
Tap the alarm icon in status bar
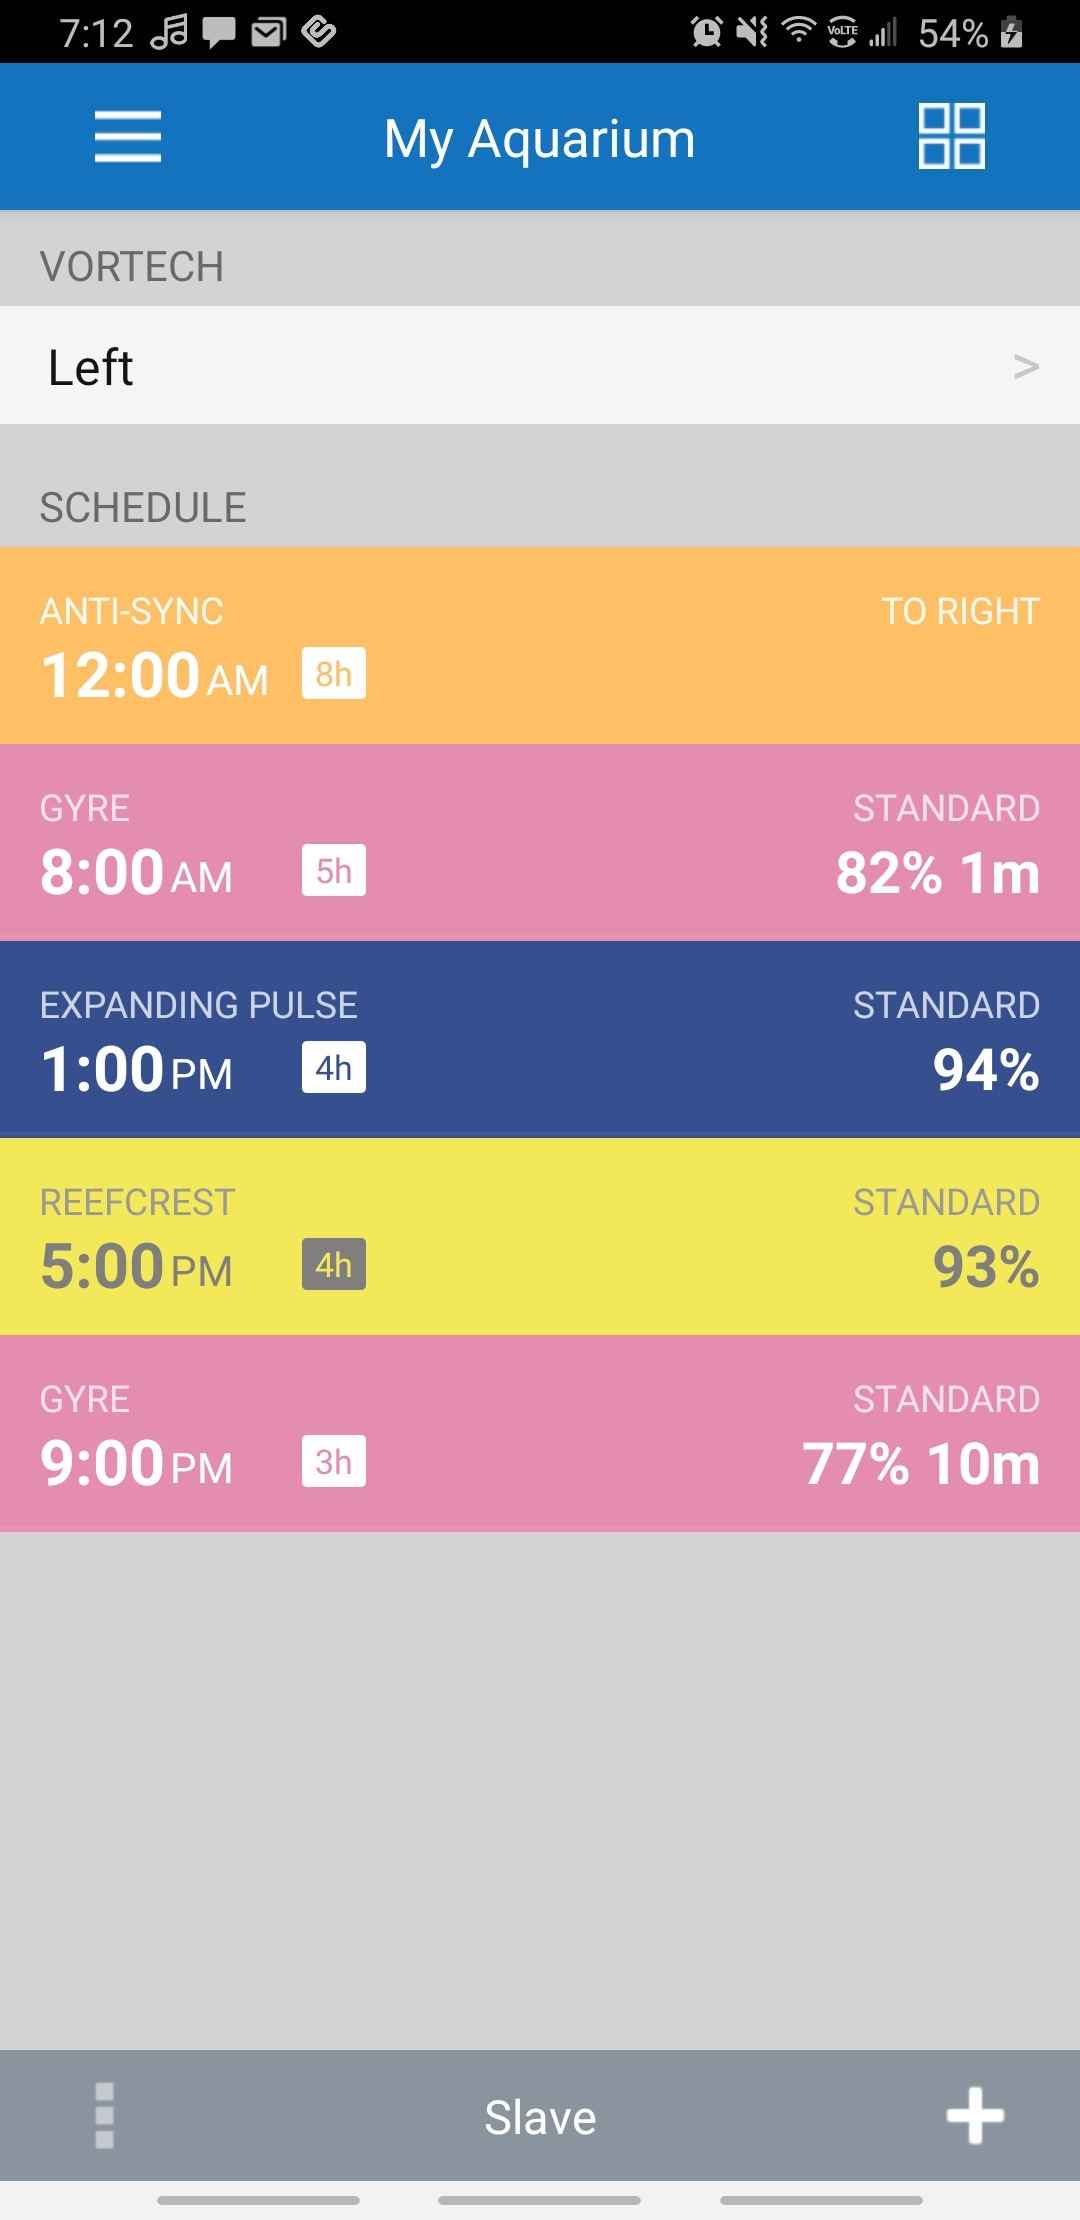click(x=706, y=32)
